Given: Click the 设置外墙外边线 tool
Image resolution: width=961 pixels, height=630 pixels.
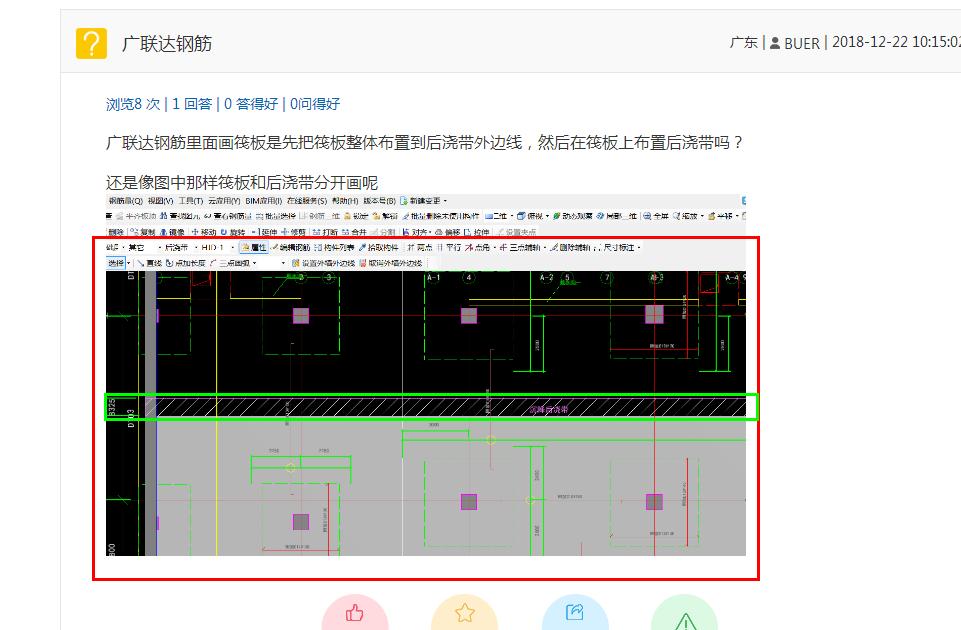Looking at the screenshot, I should (324, 263).
